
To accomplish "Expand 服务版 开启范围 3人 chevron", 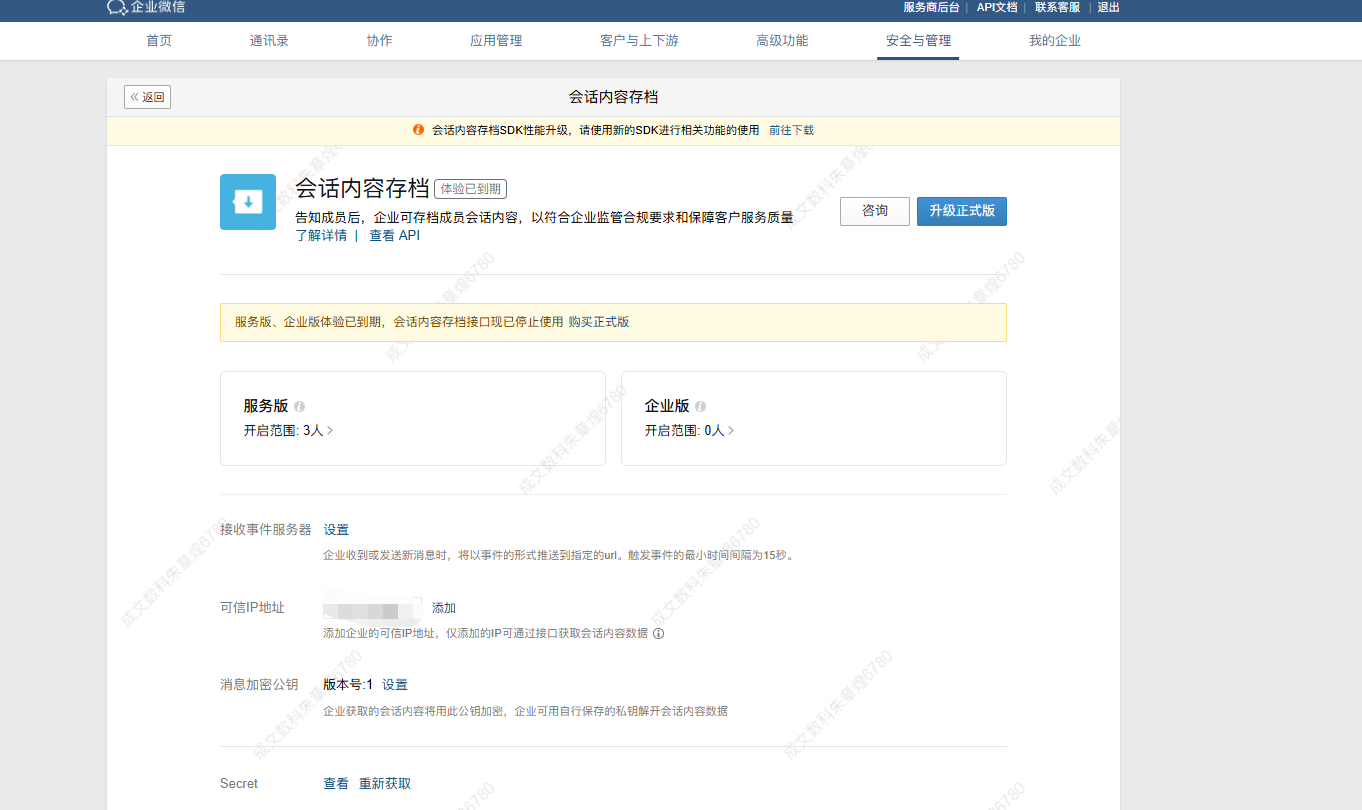I will pos(330,431).
